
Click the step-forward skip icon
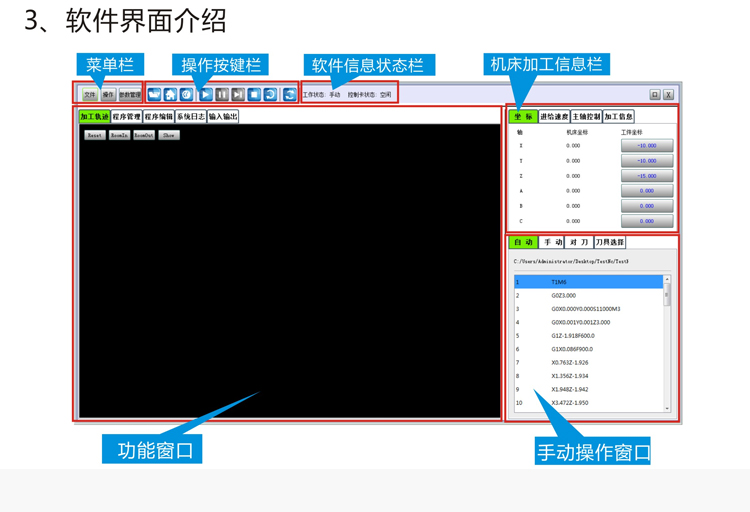pyautogui.click(x=238, y=94)
